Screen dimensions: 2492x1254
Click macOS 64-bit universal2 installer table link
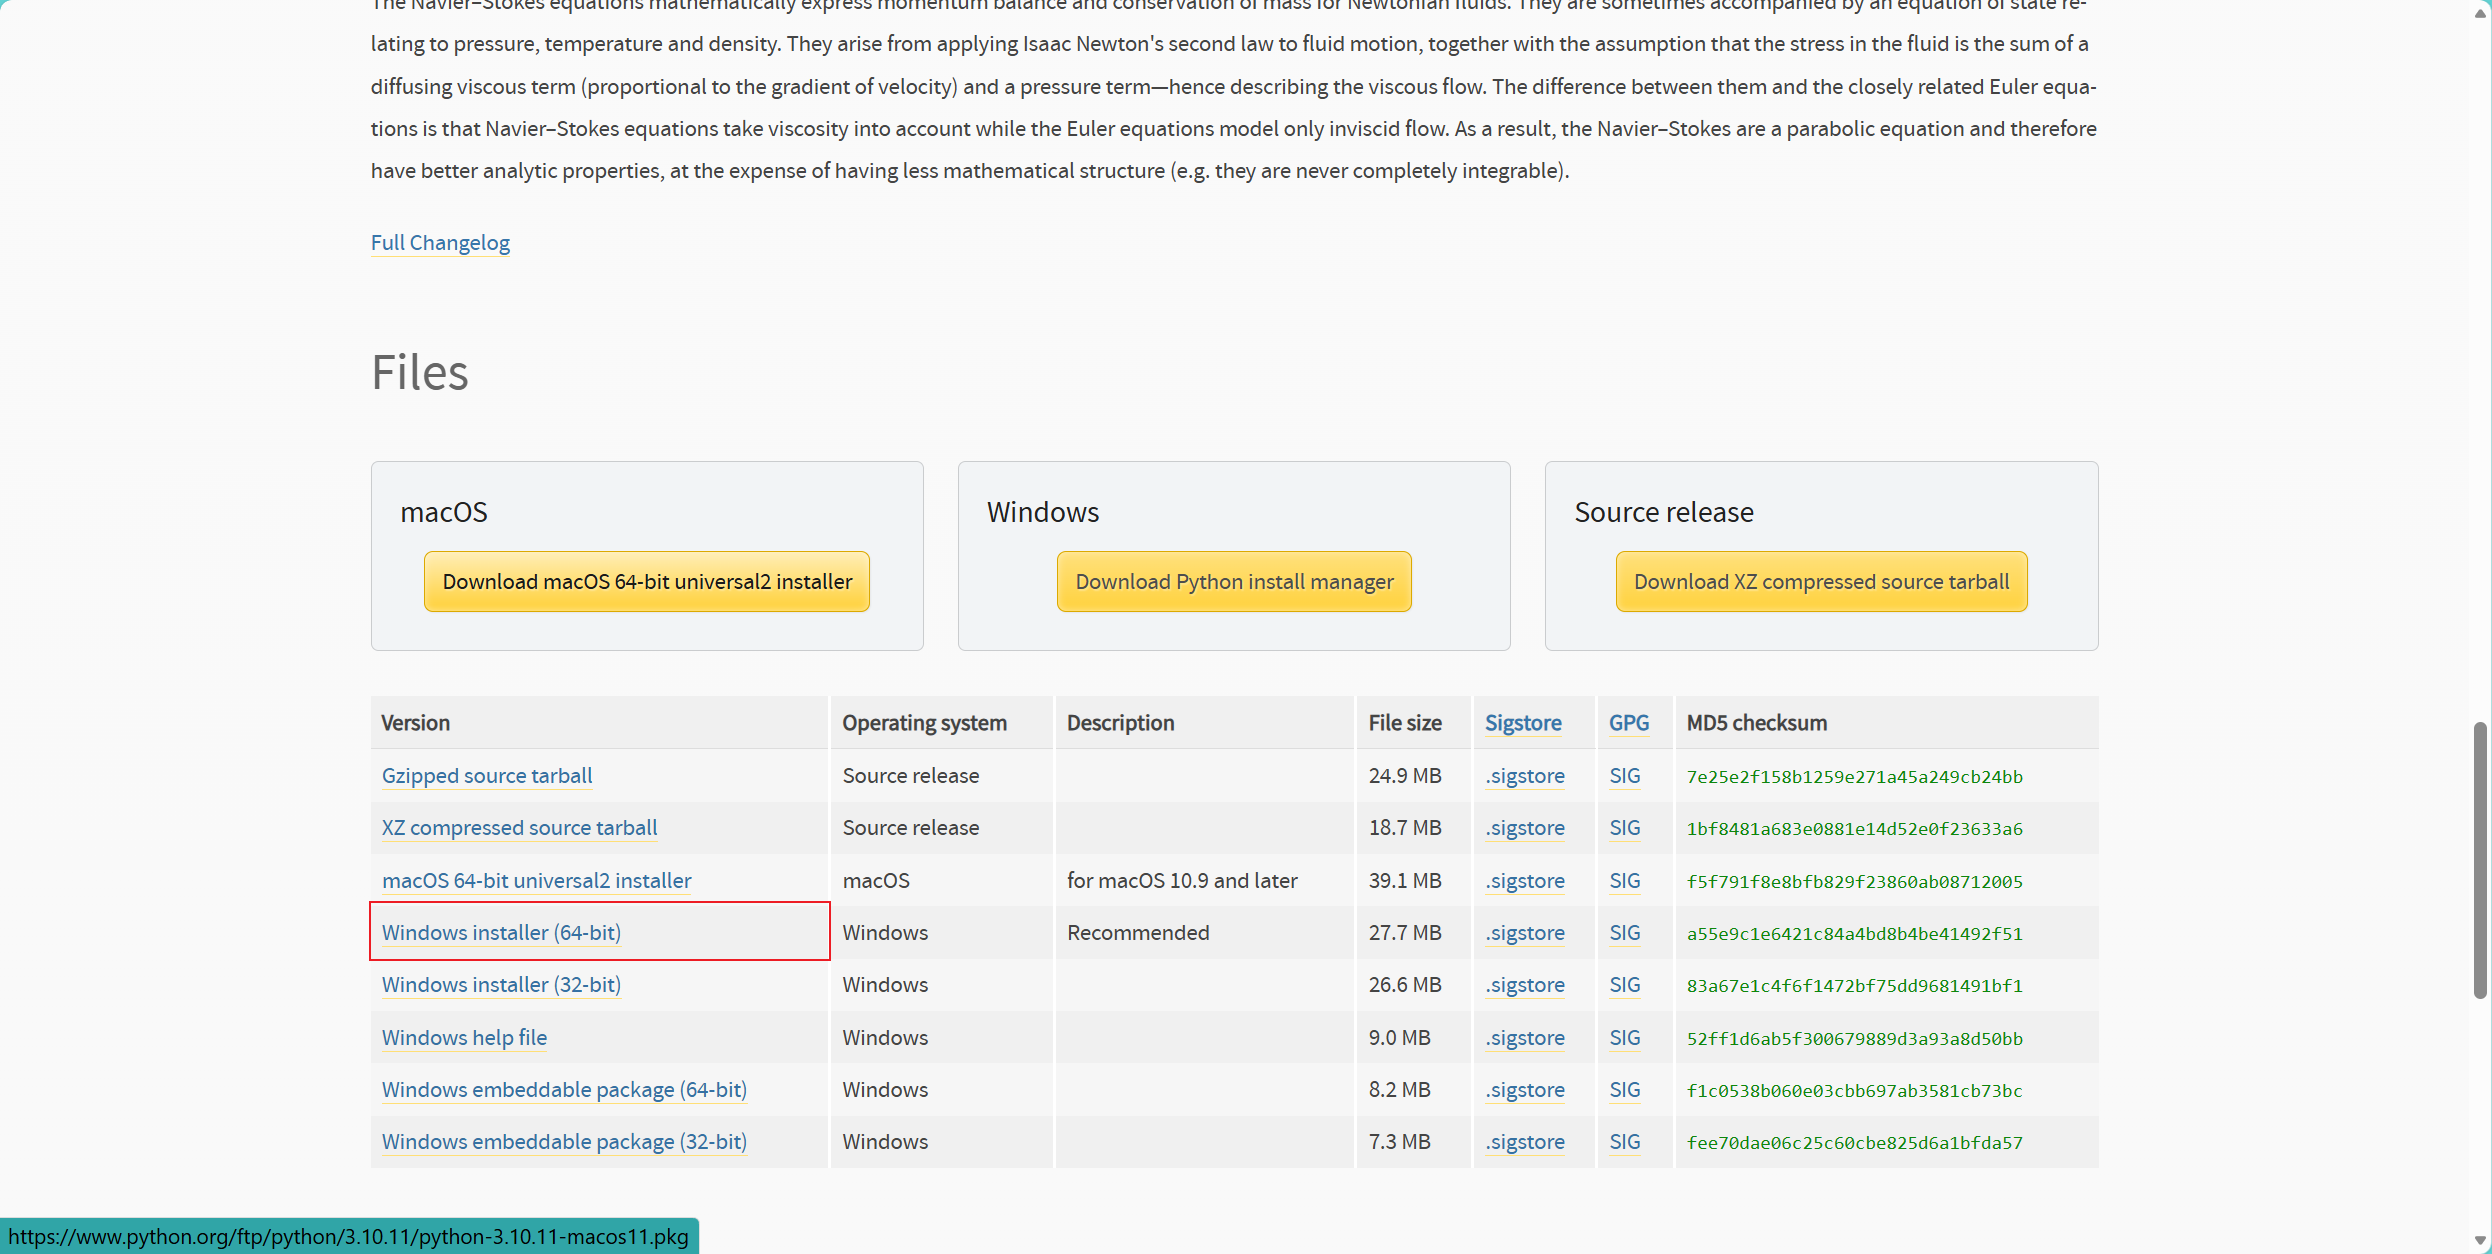536,881
